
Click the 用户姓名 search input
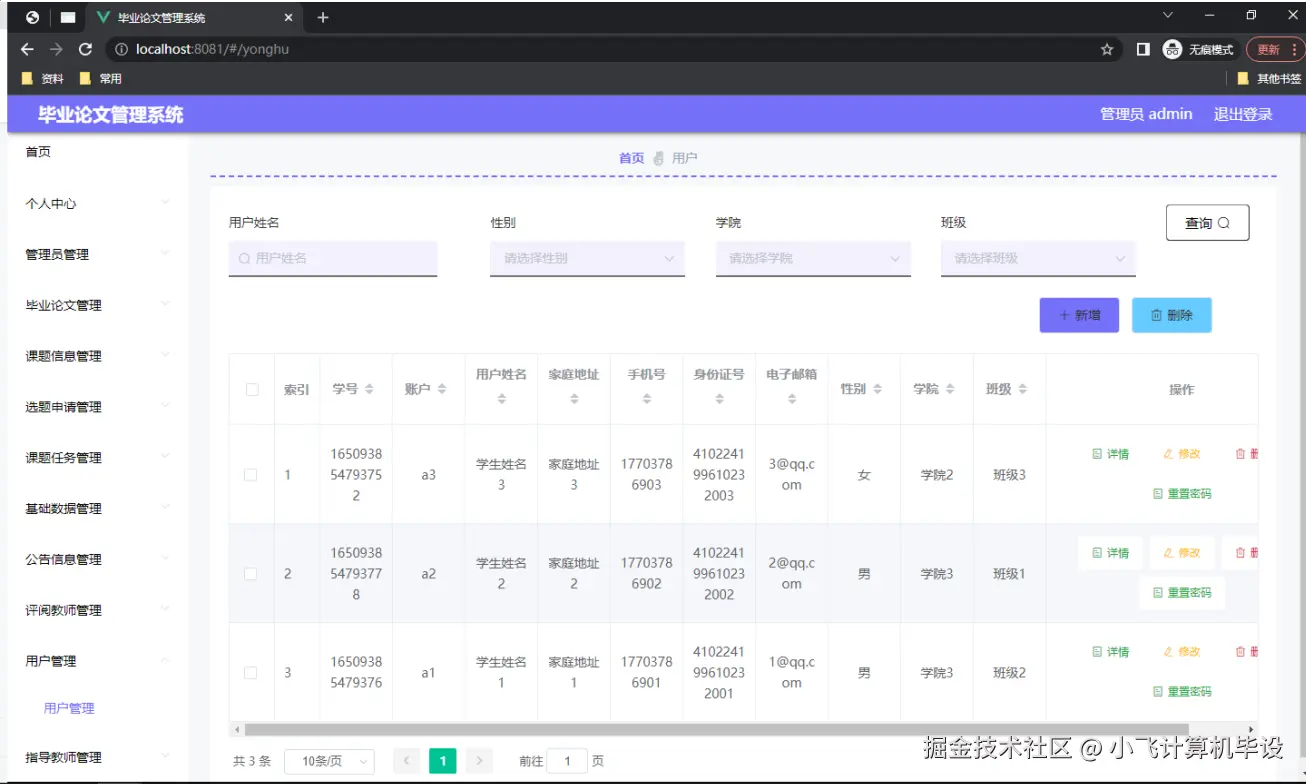(333, 258)
